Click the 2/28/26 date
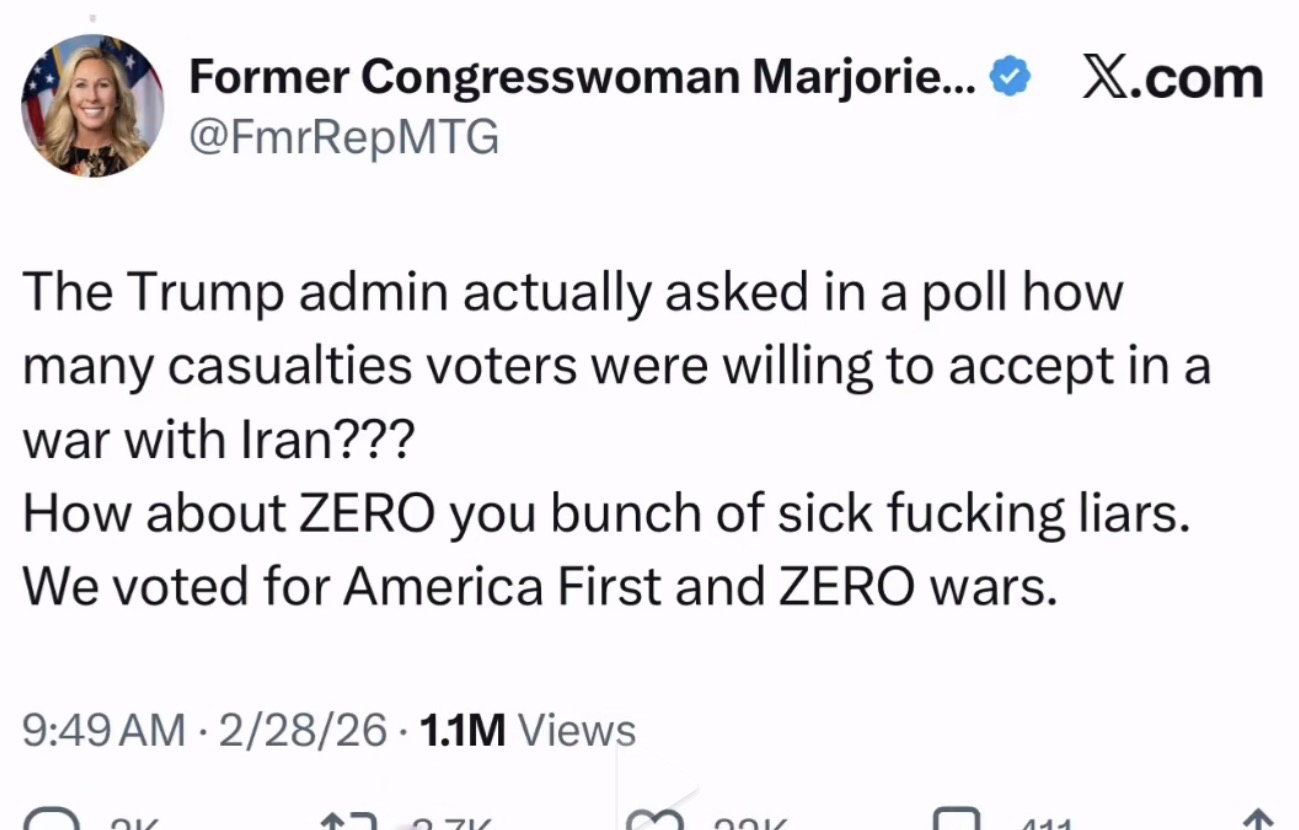This screenshot has width=1299, height=830. coord(302,731)
